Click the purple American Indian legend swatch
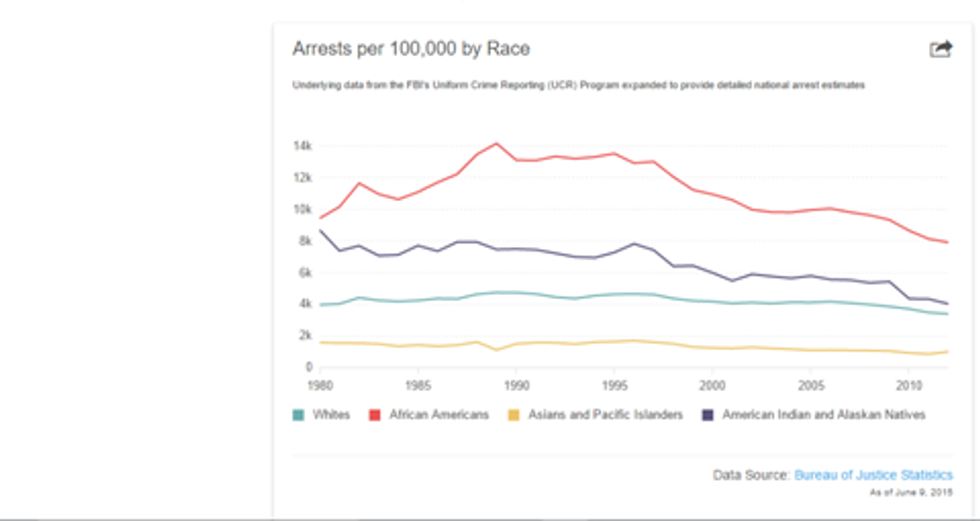The image size is (980, 521). point(707,414)
